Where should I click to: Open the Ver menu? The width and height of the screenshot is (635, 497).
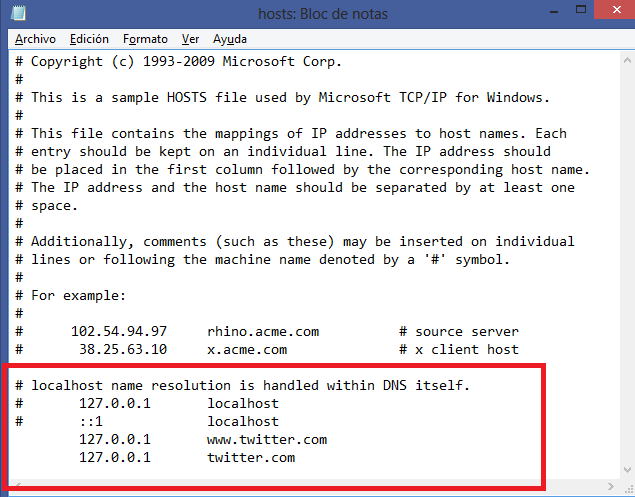click(x=190, y=39)
